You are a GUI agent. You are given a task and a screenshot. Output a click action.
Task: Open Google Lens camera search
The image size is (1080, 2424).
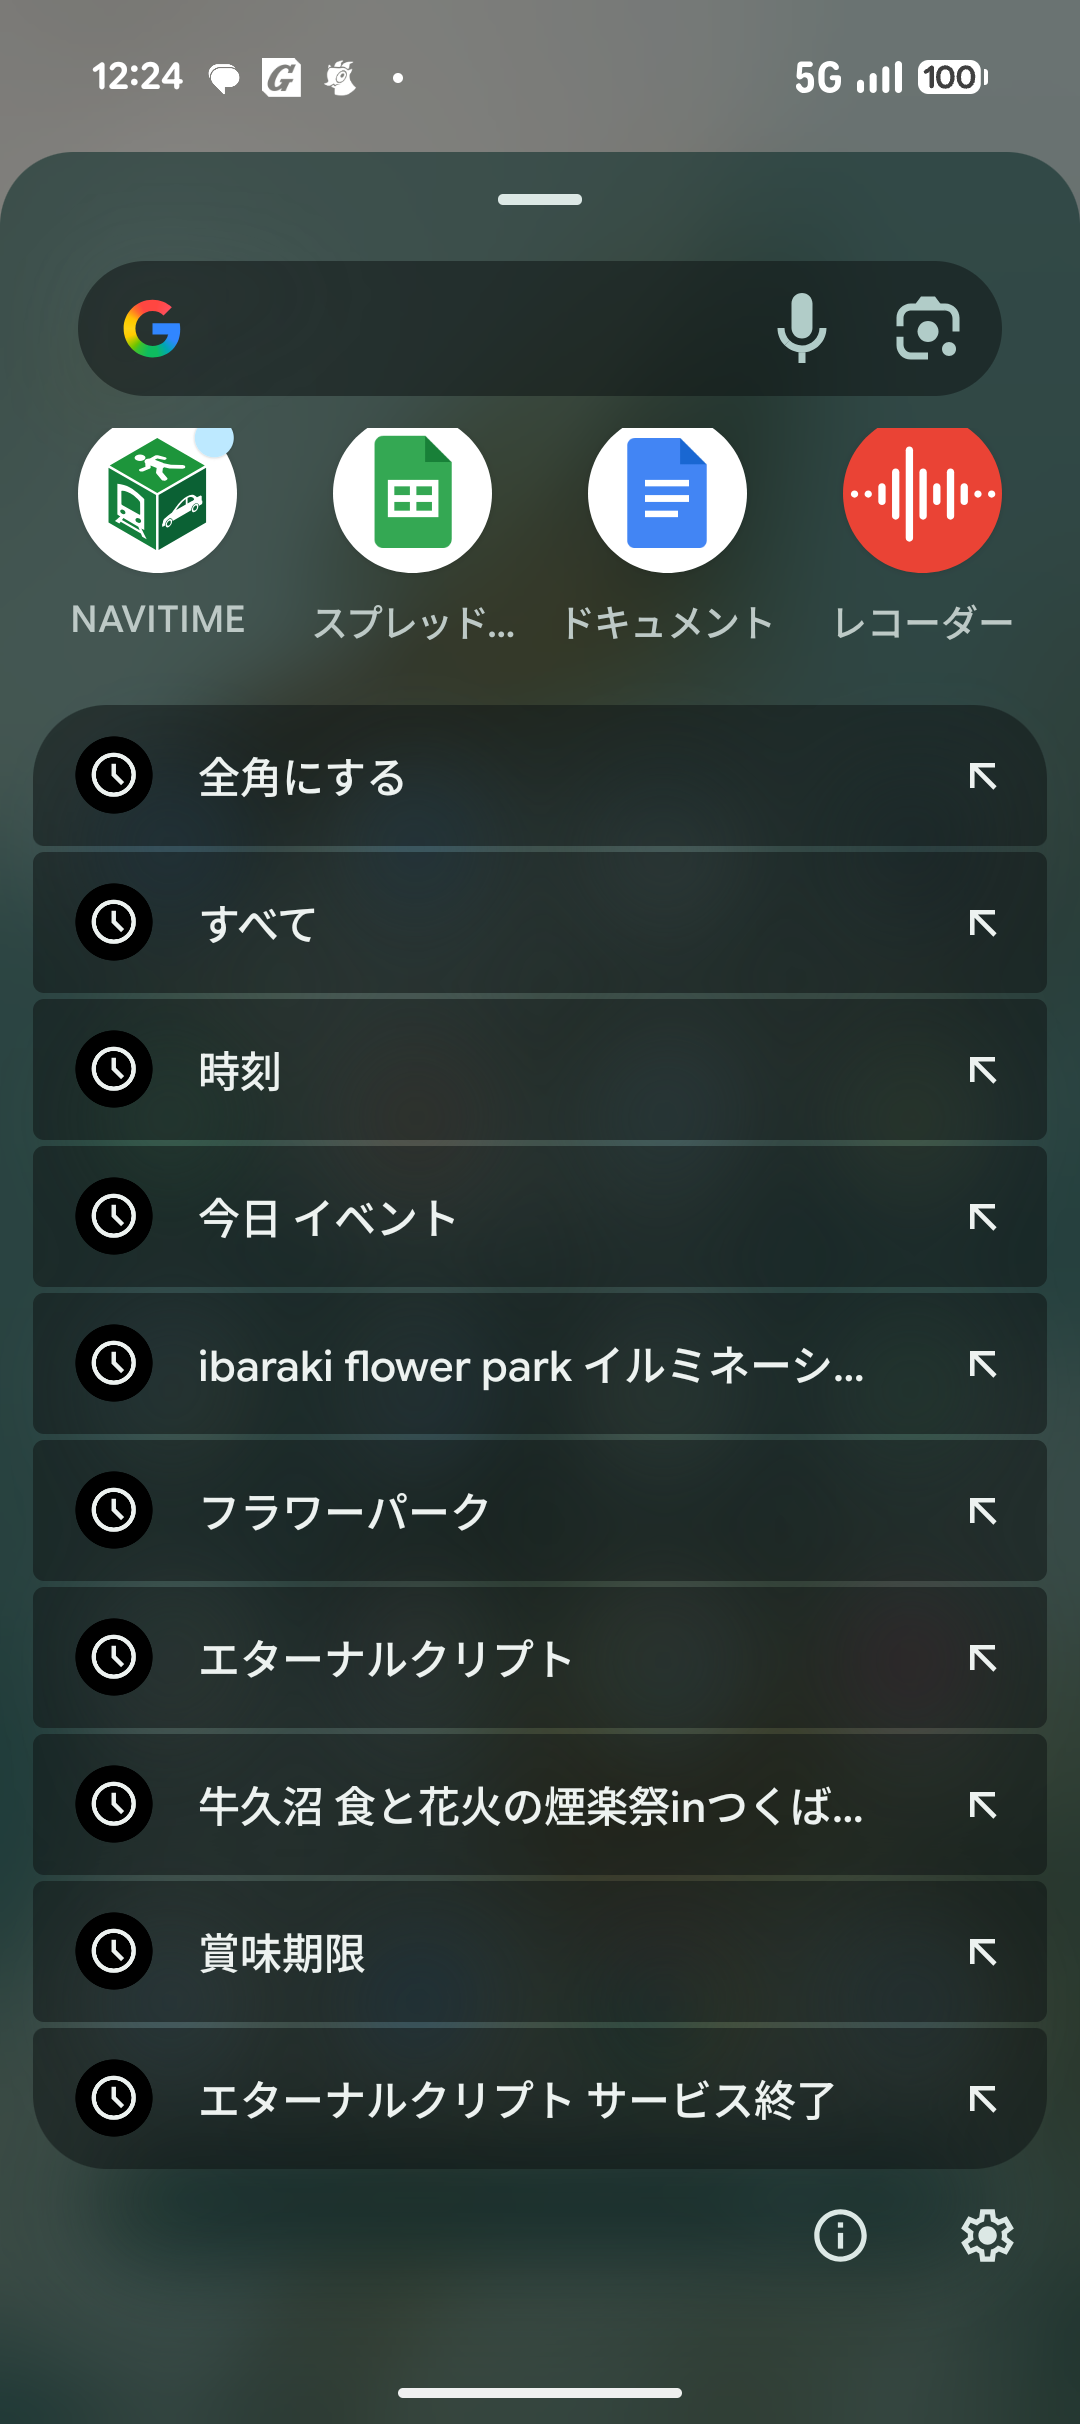point(927,328)
